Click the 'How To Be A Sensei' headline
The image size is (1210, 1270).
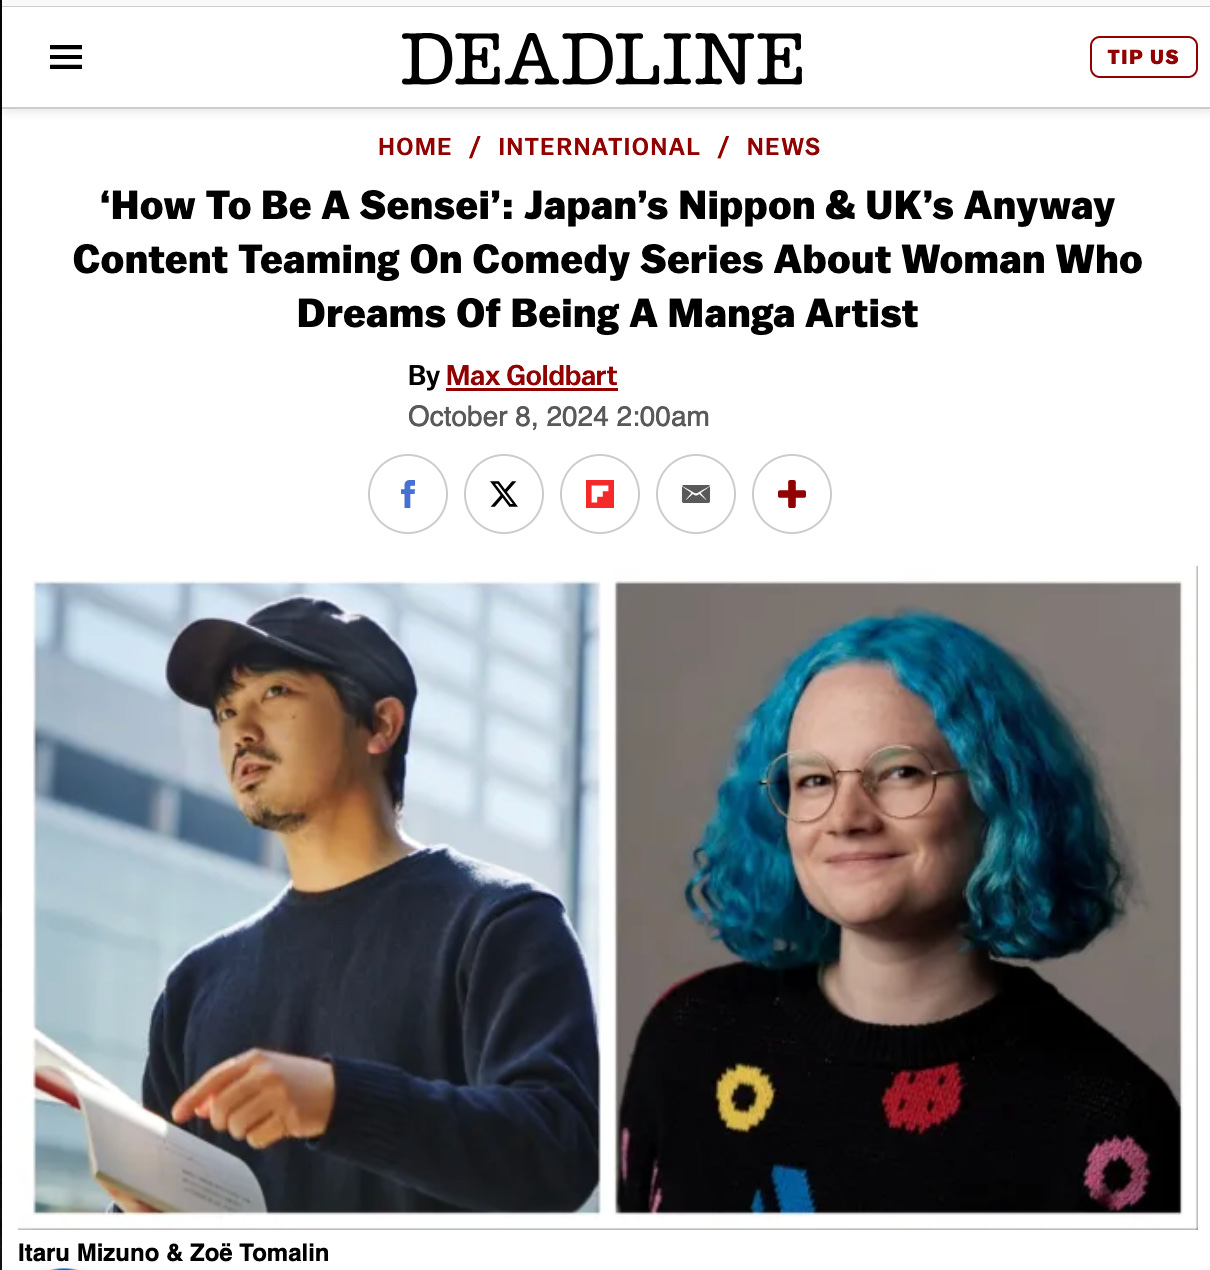[607, 260]
